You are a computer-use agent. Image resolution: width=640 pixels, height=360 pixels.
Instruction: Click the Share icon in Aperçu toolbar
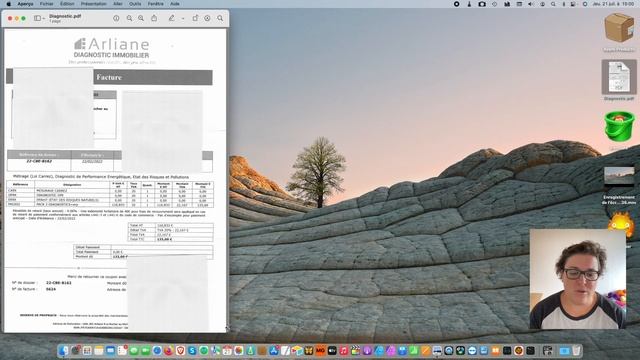[x=154, y=18]
